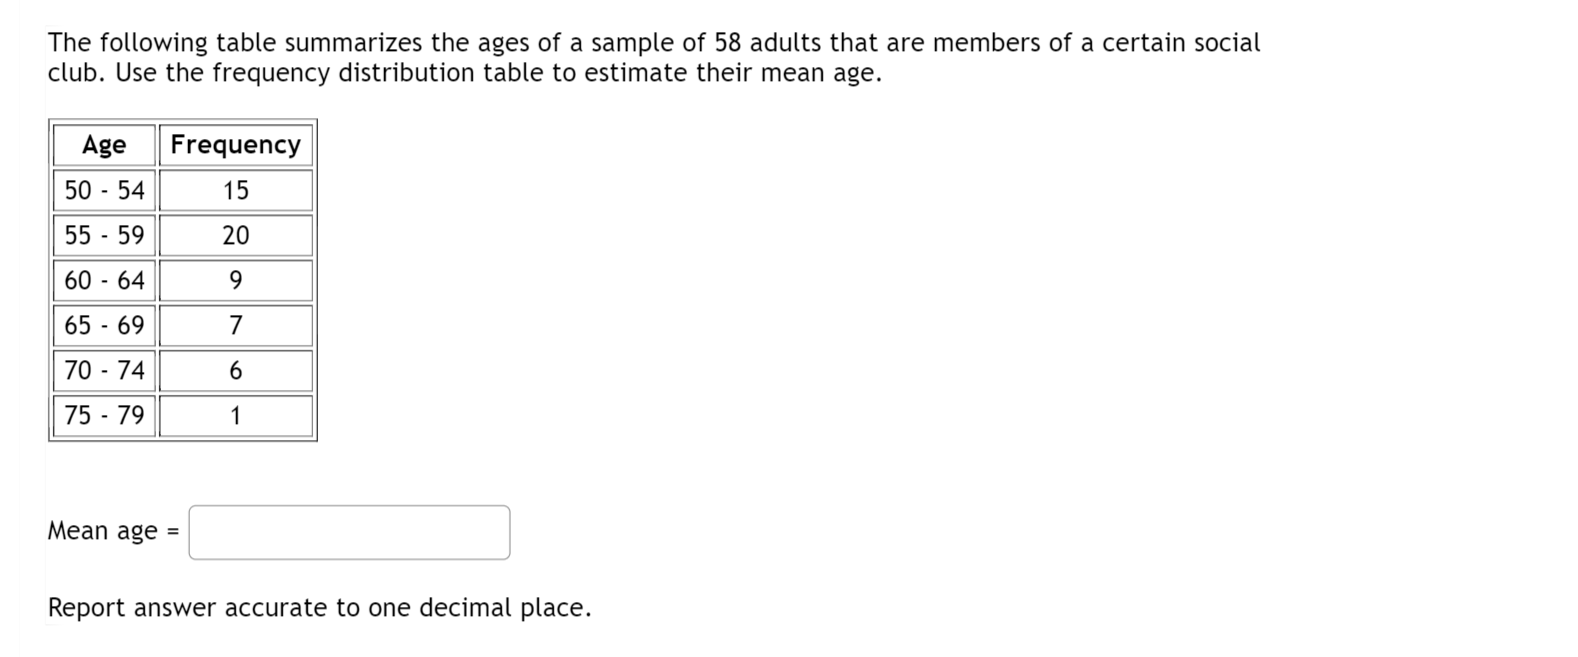Place cursor inside the answer box
Screen dimensions: 1578x657
[x=348, y=532]
